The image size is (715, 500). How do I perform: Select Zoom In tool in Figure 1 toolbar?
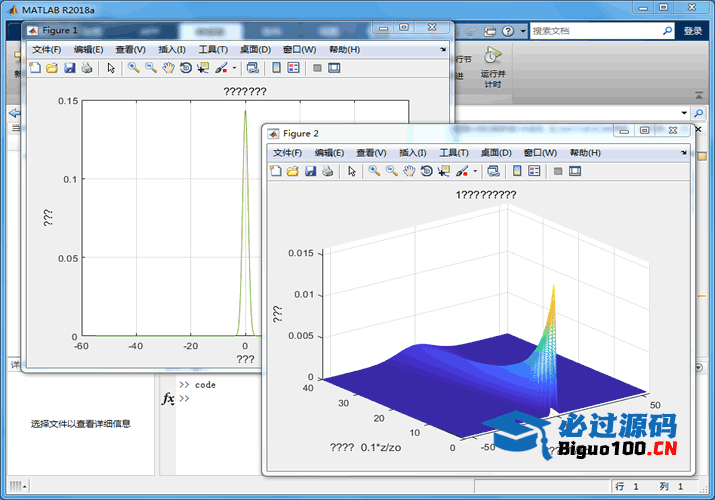pyautogui.click(x=133, y=68)
